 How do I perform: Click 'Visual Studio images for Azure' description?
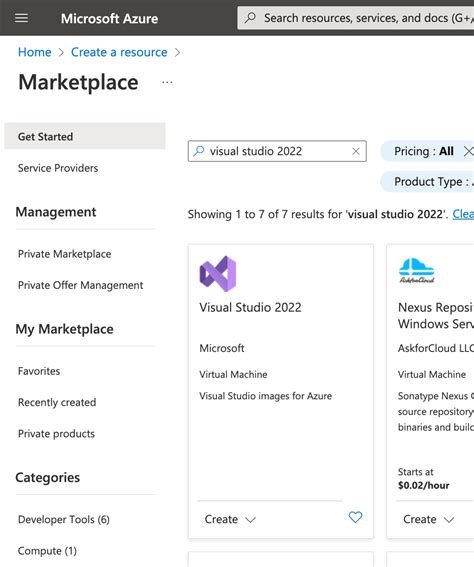265,396
